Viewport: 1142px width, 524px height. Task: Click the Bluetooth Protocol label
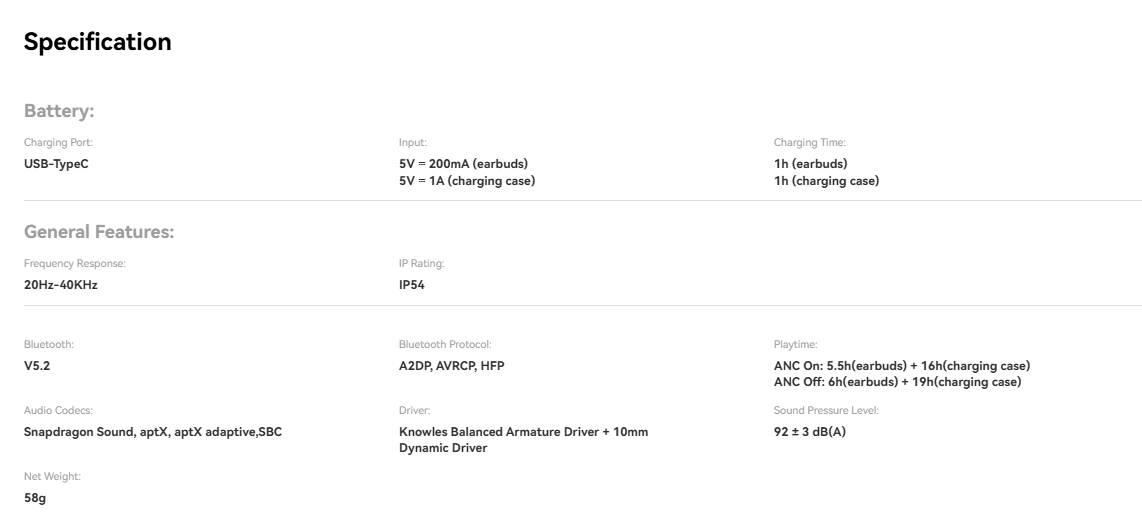point(445,344)
